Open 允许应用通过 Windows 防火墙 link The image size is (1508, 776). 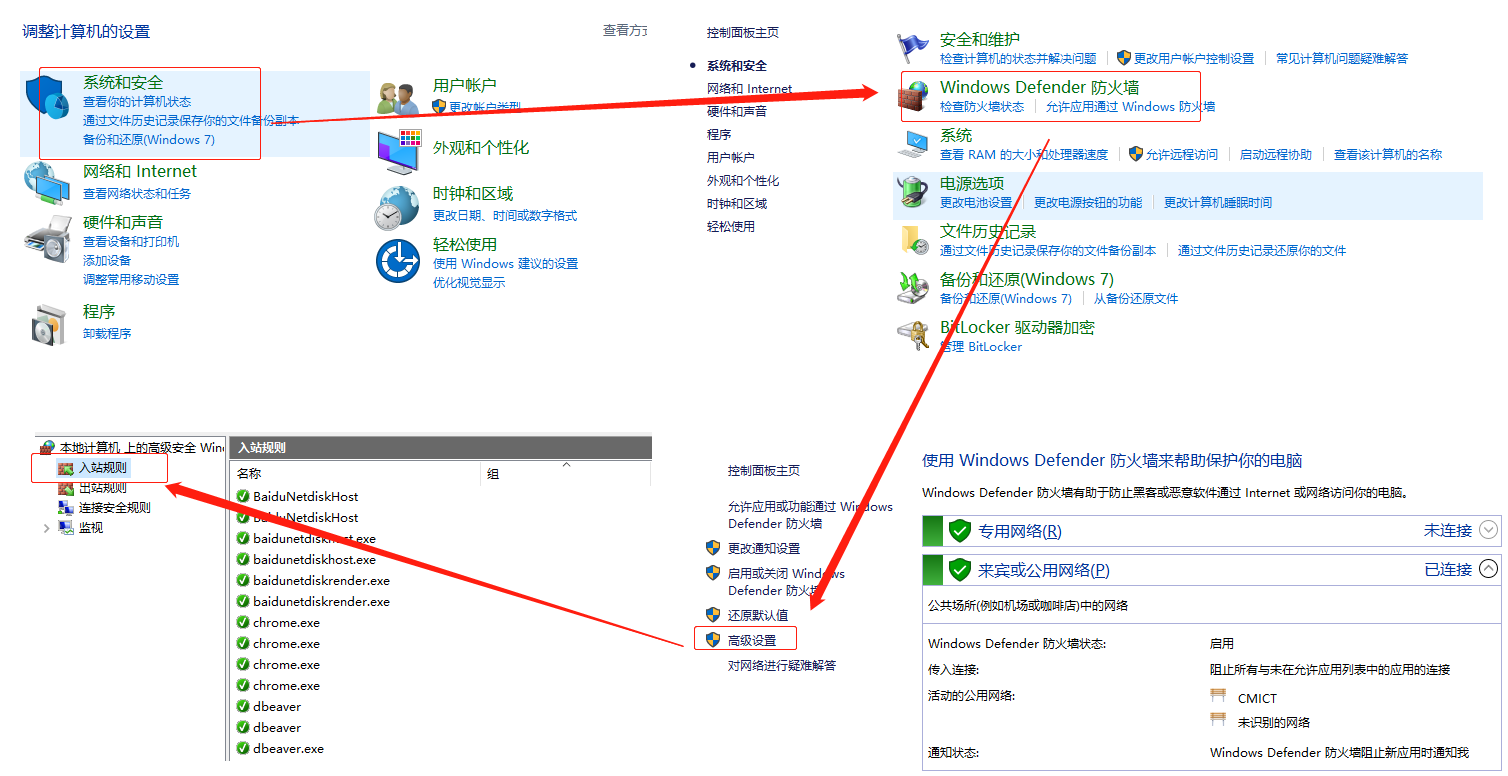coord(1130,106)
